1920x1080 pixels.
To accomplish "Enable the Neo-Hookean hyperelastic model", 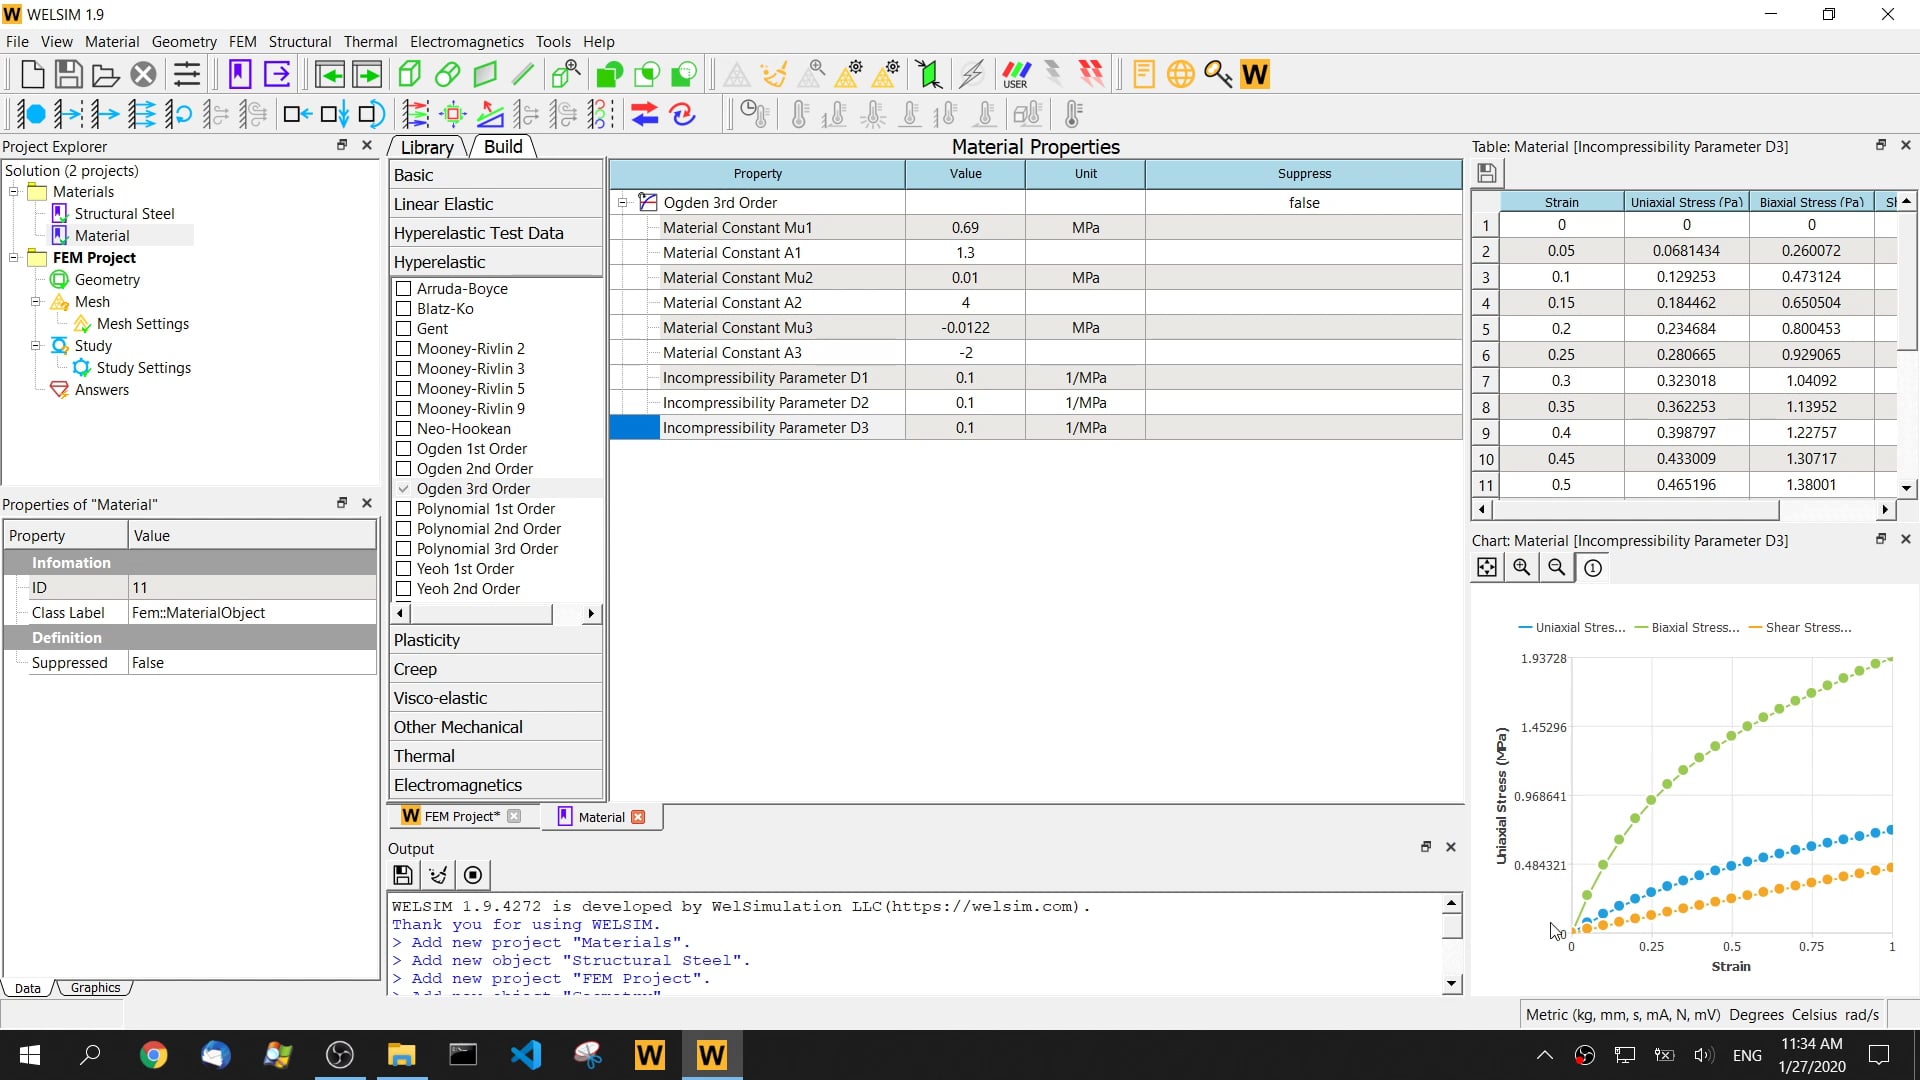I will click(404, 428).
